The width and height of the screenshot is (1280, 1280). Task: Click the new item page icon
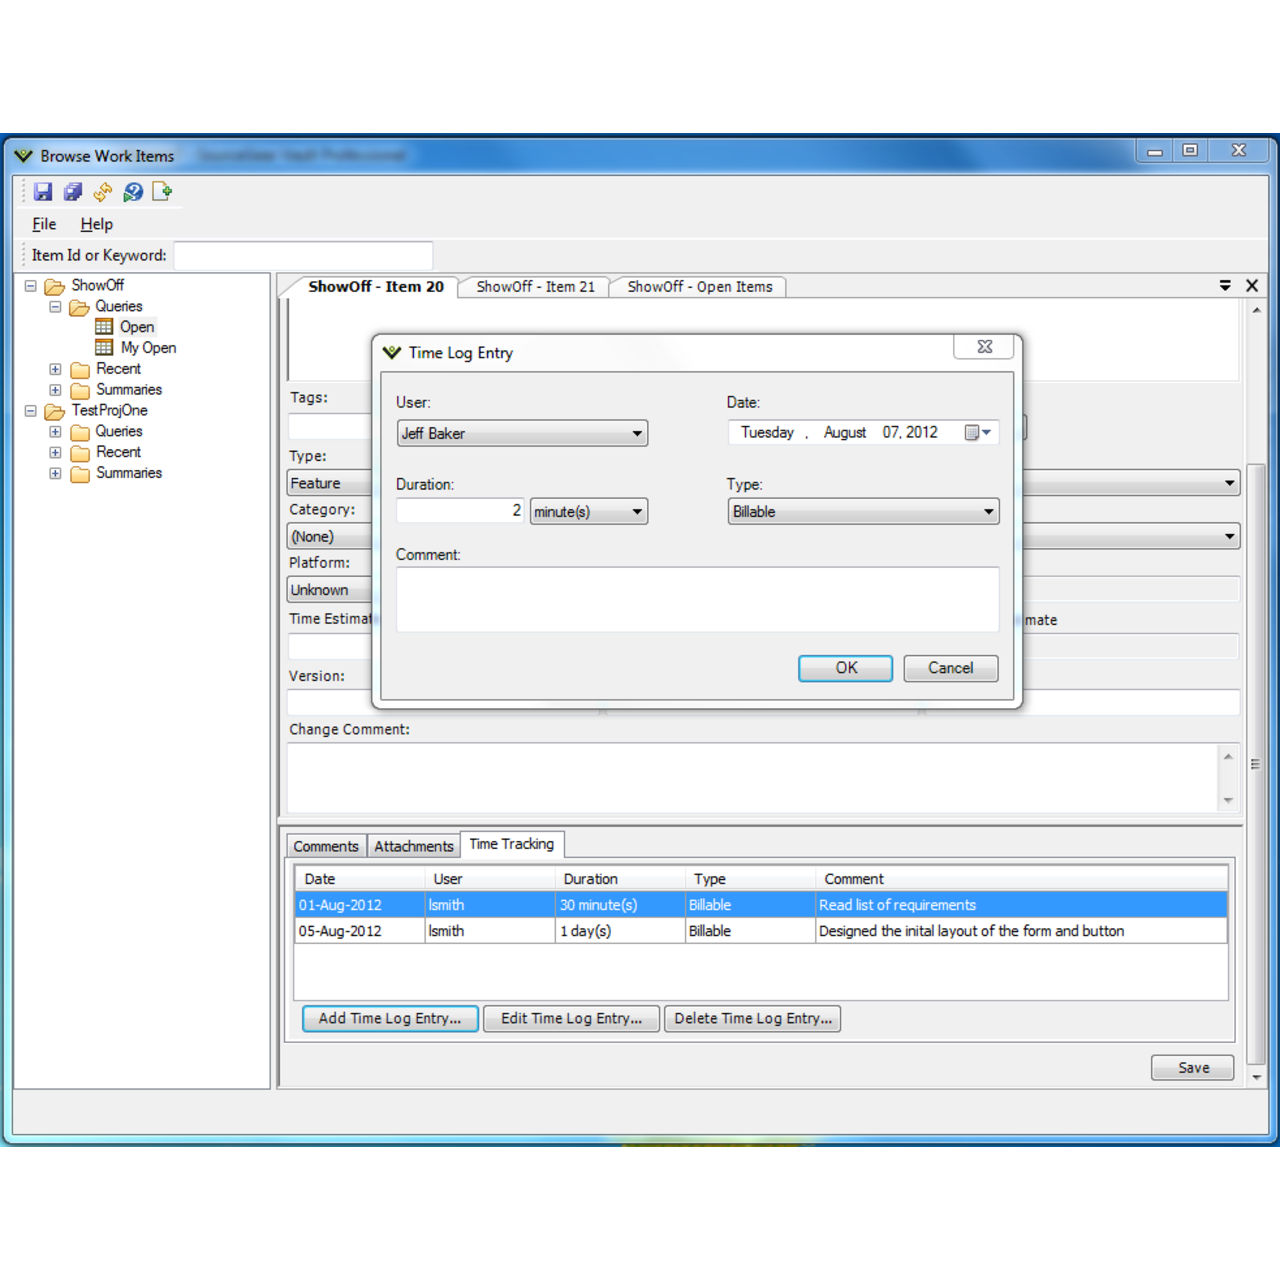(162, 192)
